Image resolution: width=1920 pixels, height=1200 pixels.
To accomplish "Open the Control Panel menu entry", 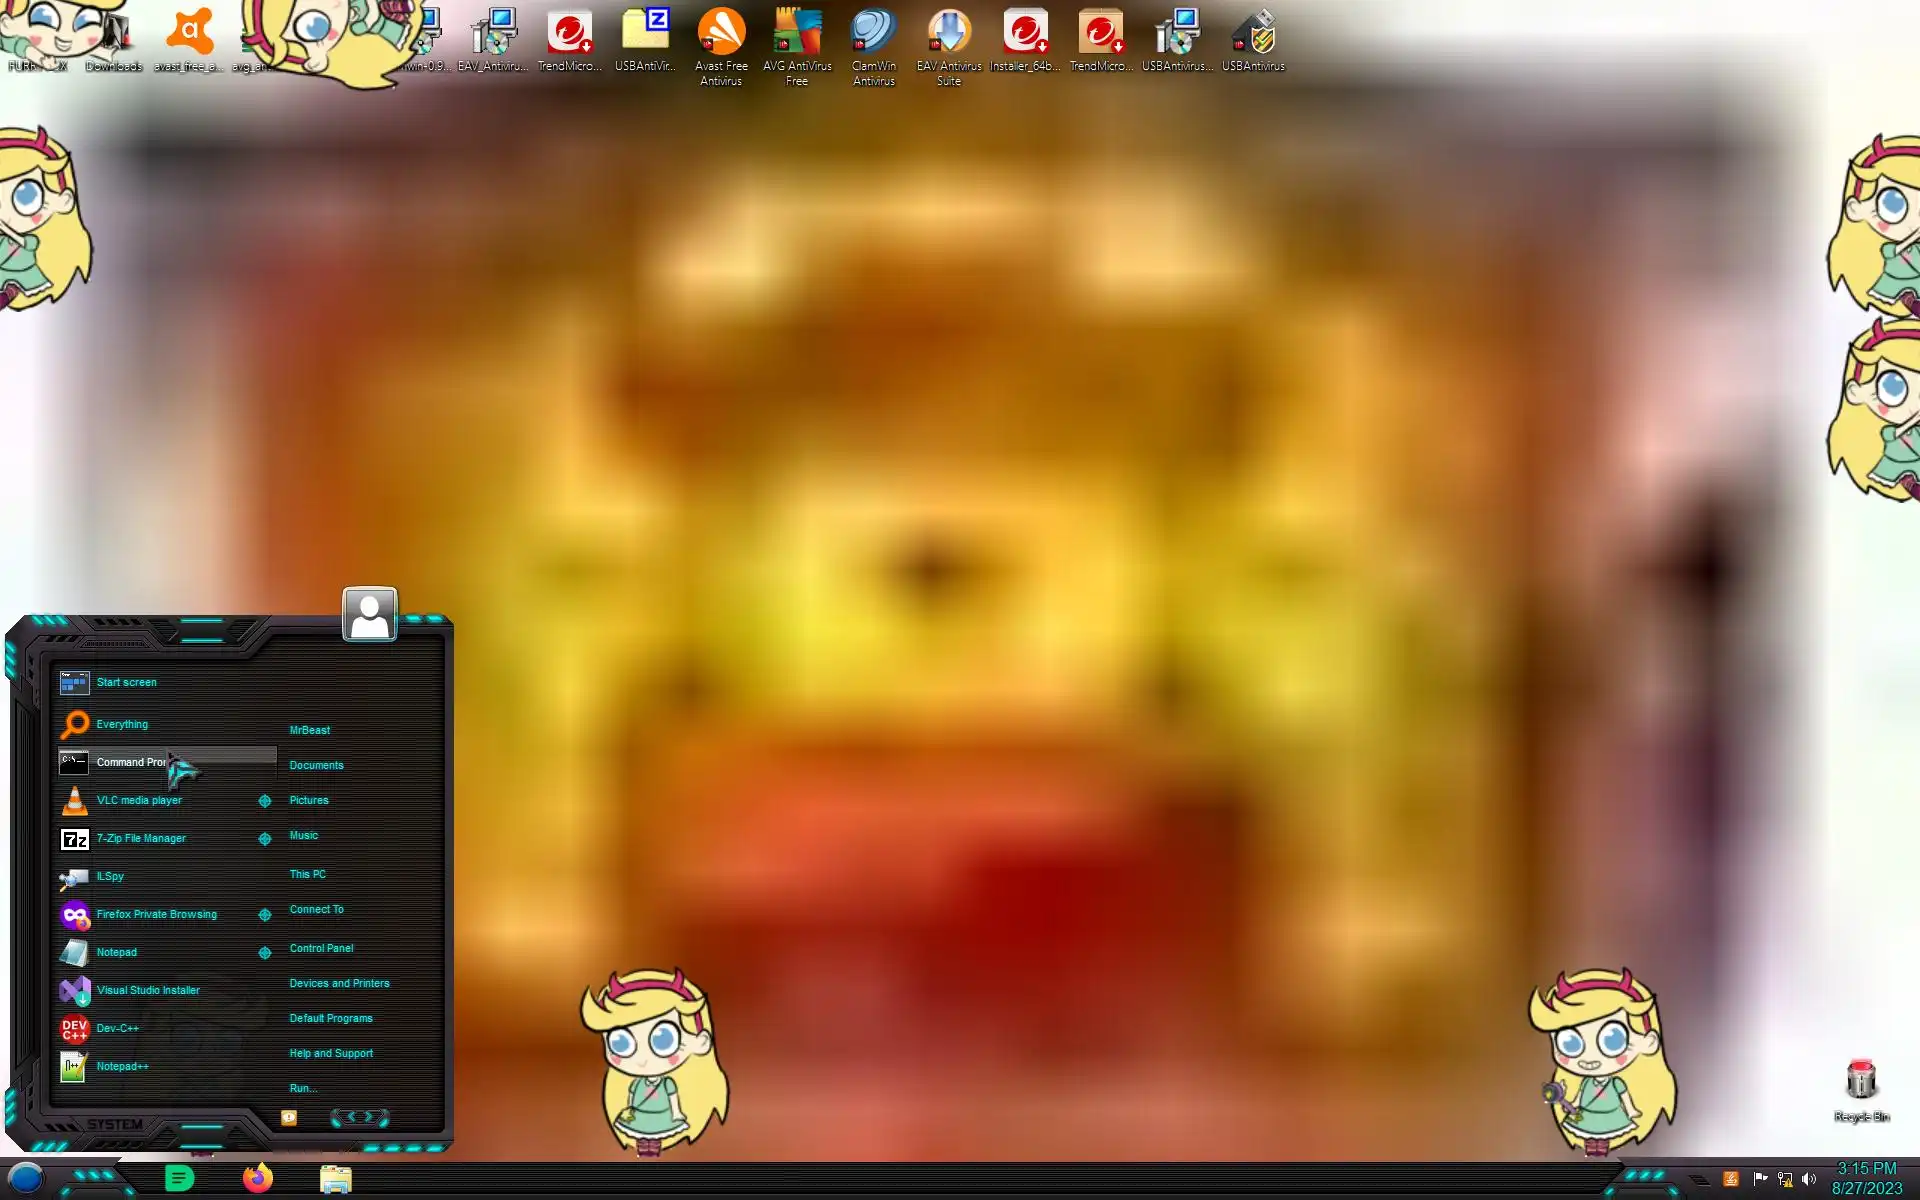I will click(x=321, y=948).
